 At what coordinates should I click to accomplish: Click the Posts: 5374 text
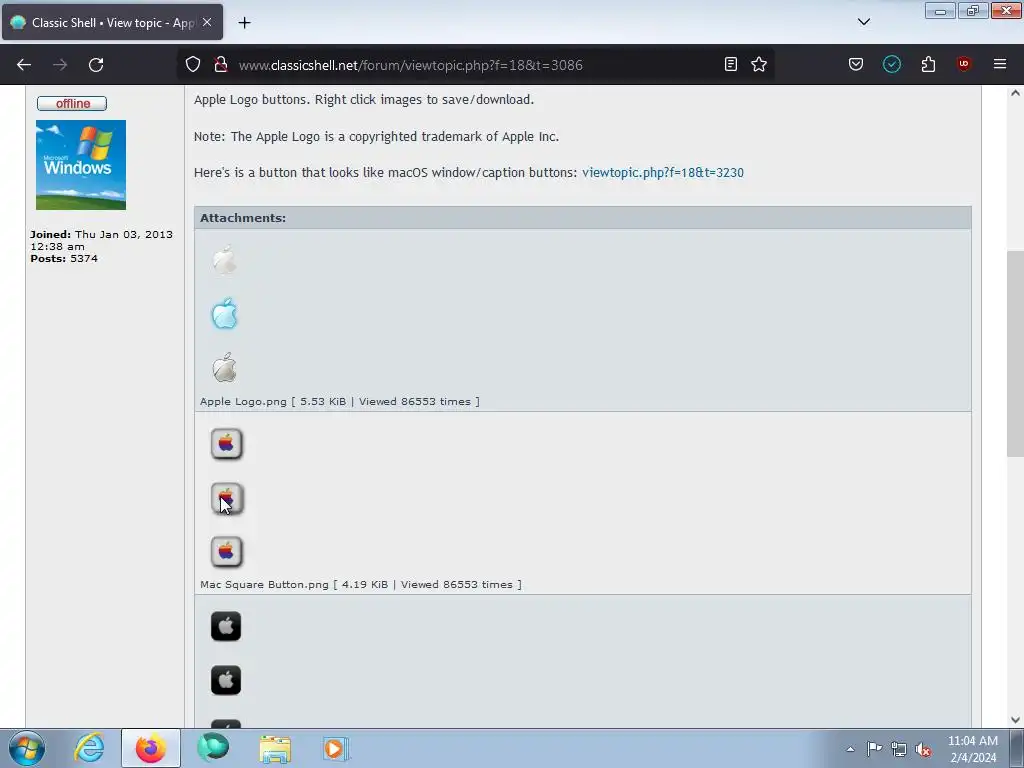(x=64, y=259)
